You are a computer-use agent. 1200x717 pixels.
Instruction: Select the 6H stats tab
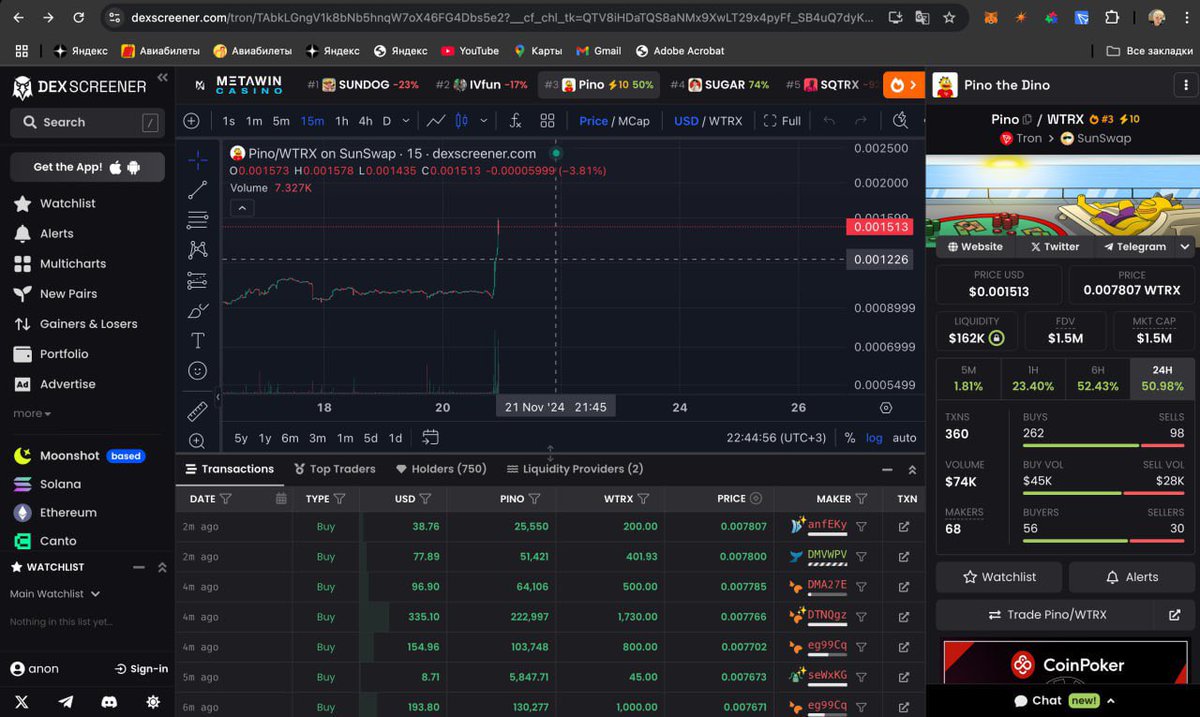1097,378
